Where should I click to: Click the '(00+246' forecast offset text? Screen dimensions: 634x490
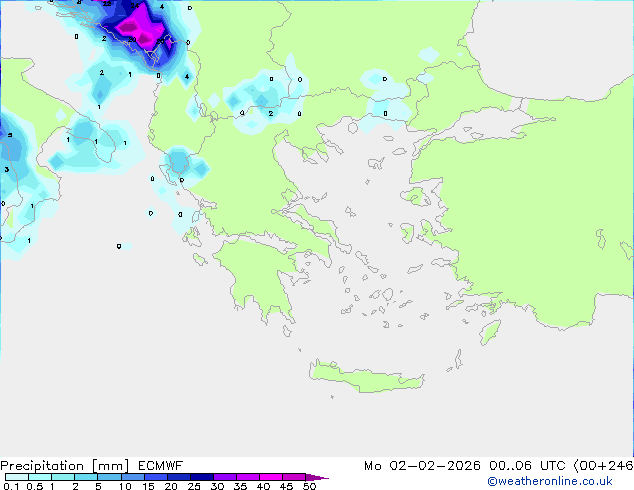pyautogui.click(x=603, y=466)
